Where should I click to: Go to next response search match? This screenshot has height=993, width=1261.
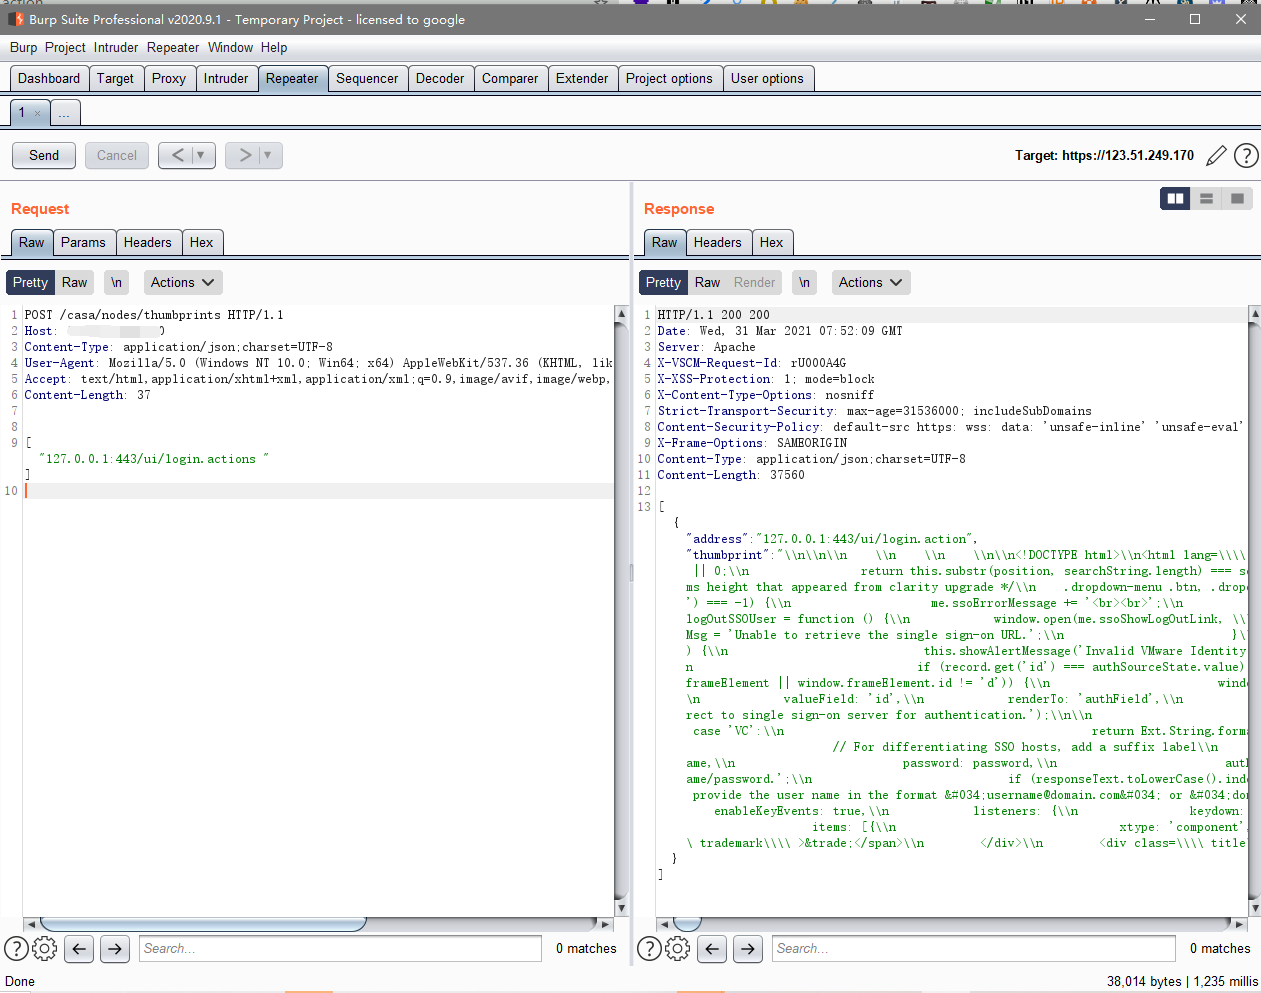coord(748,948)
